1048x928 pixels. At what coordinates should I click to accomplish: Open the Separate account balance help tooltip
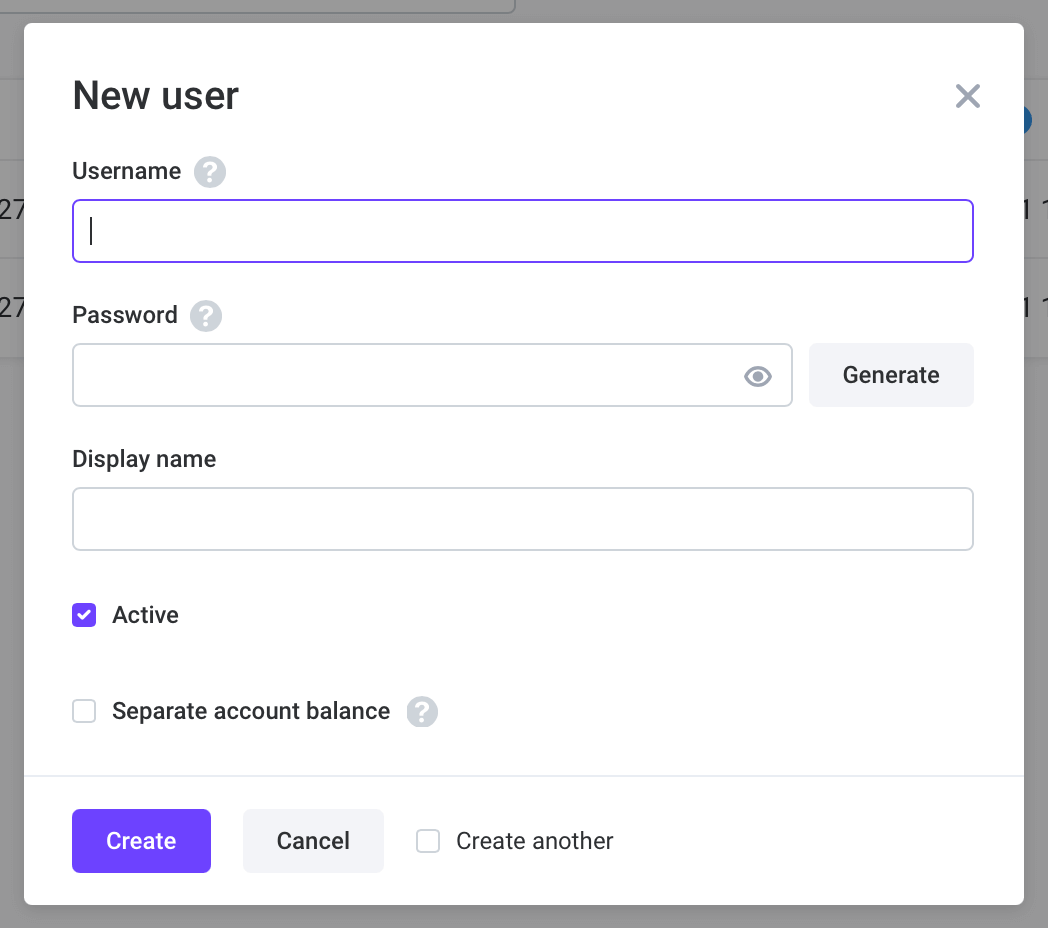(422, 711)
